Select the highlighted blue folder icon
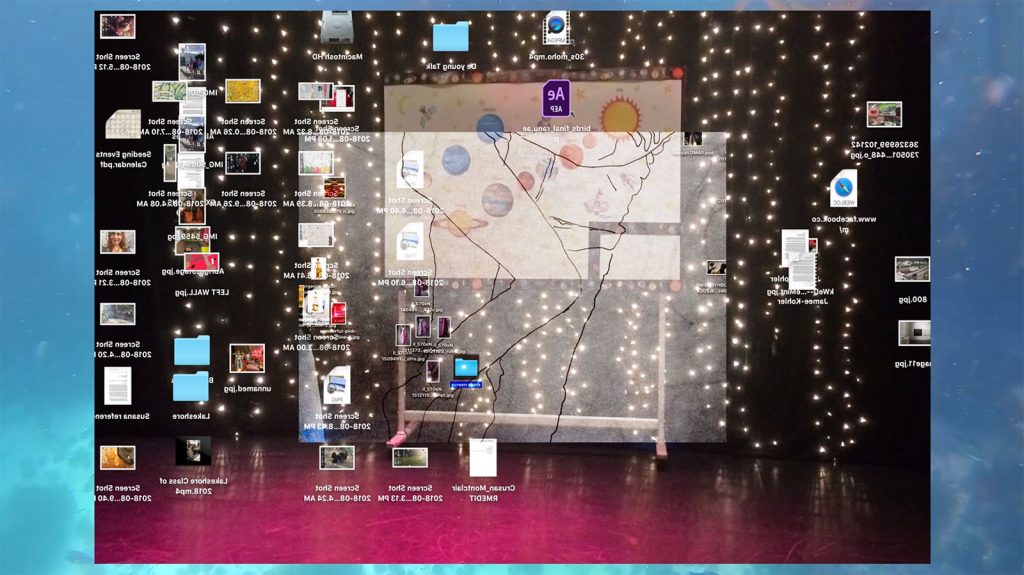Screen dimensions: 1024x575 point(466,368)
